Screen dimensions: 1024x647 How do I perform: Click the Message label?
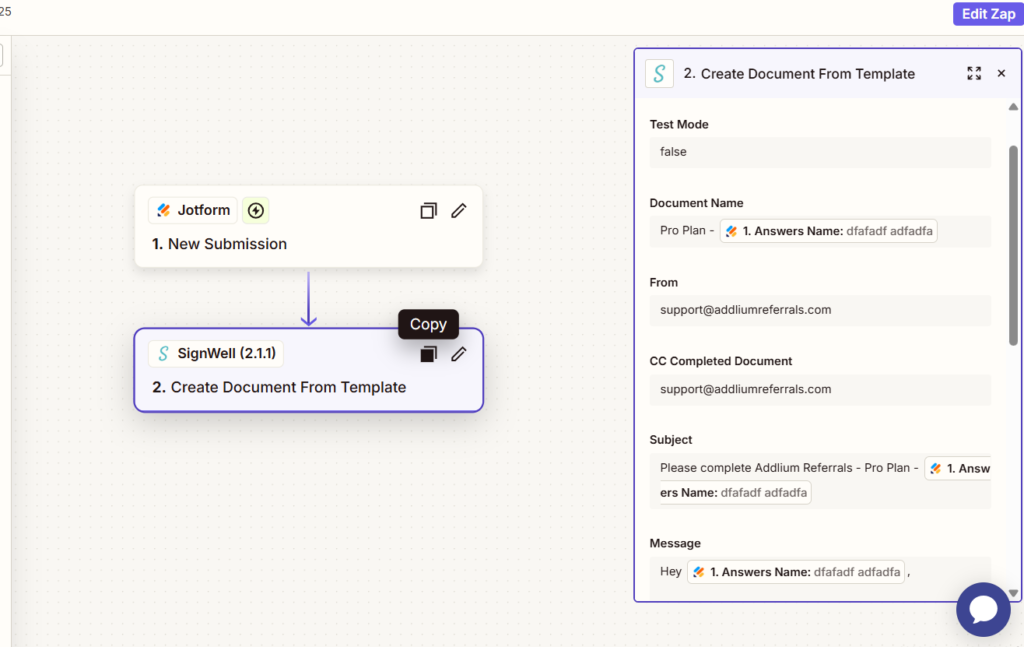[x=675, y=543]
